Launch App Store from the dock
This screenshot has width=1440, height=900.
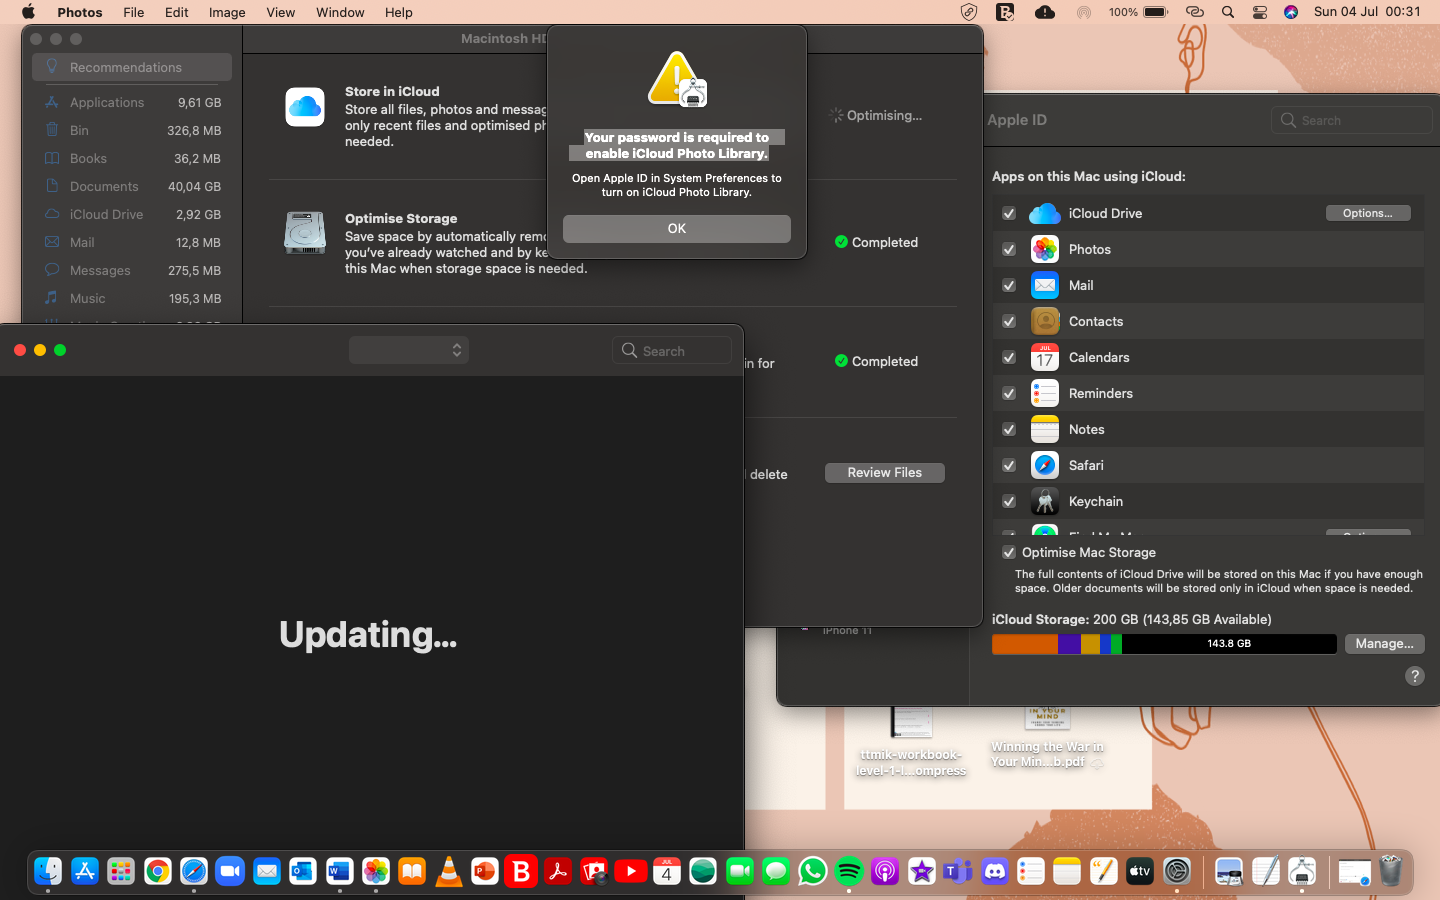pos(85,872)
